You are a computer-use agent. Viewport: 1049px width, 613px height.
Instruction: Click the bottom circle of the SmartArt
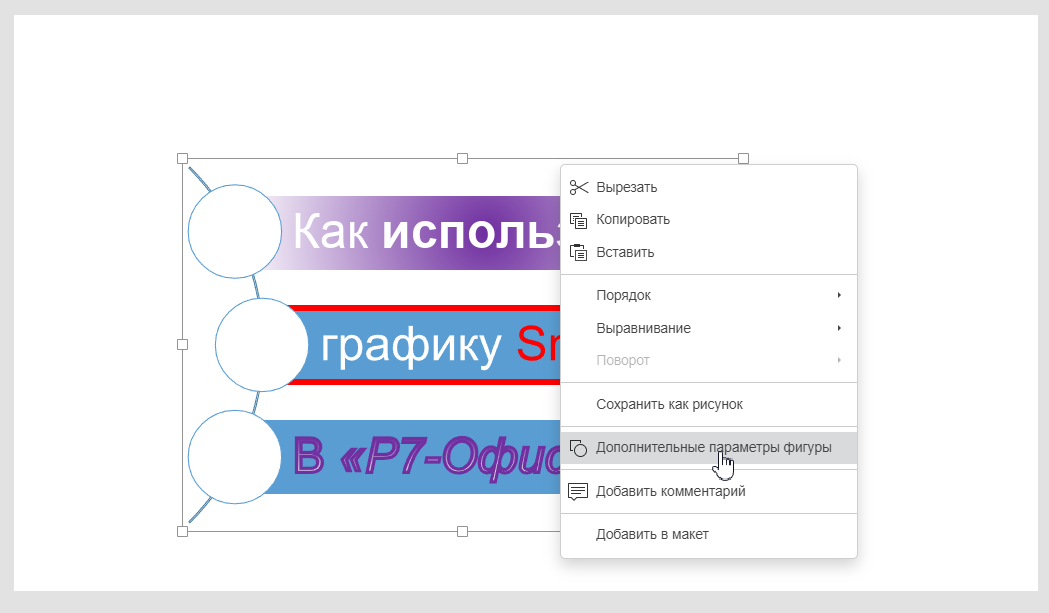pos(235,457)
